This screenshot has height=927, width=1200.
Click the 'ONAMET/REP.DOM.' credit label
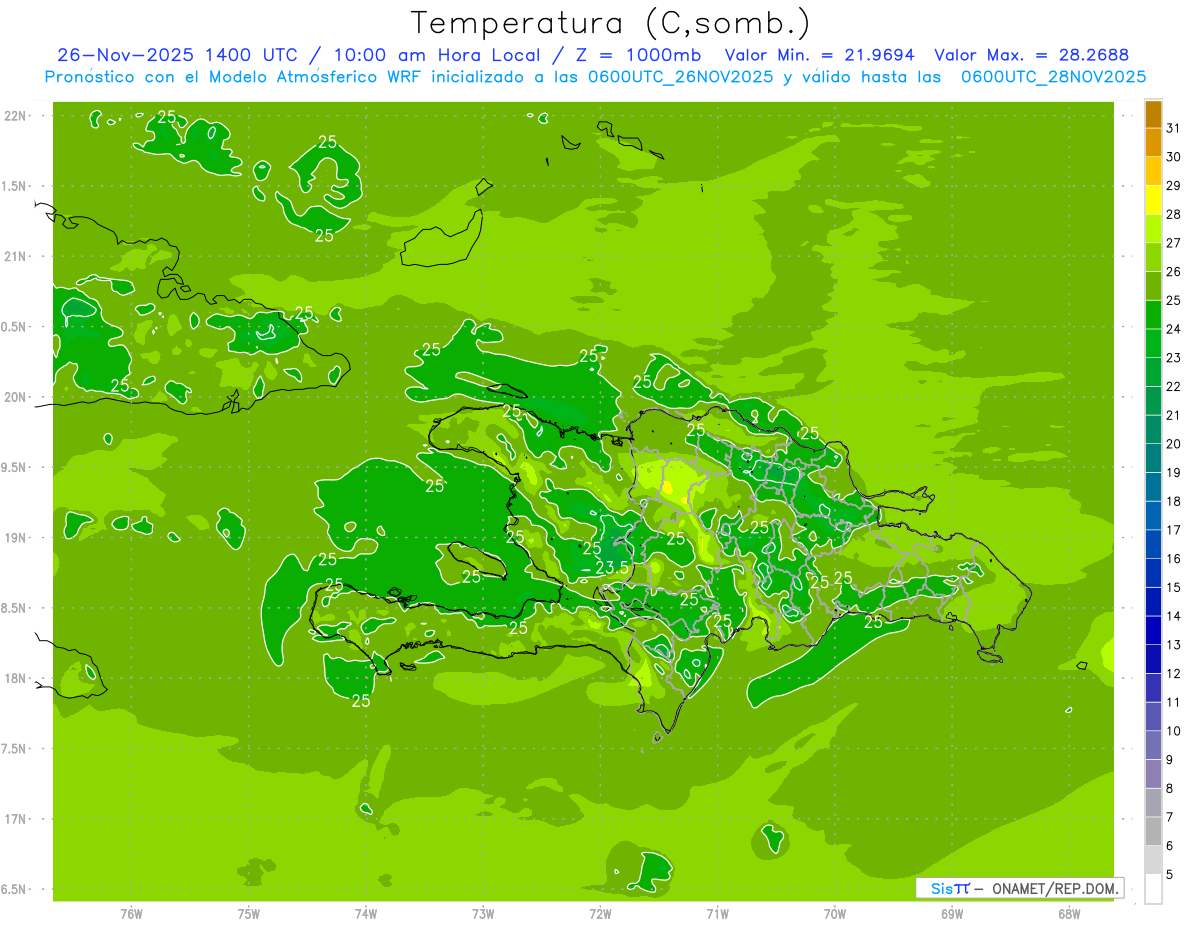tap(1054, 888)
